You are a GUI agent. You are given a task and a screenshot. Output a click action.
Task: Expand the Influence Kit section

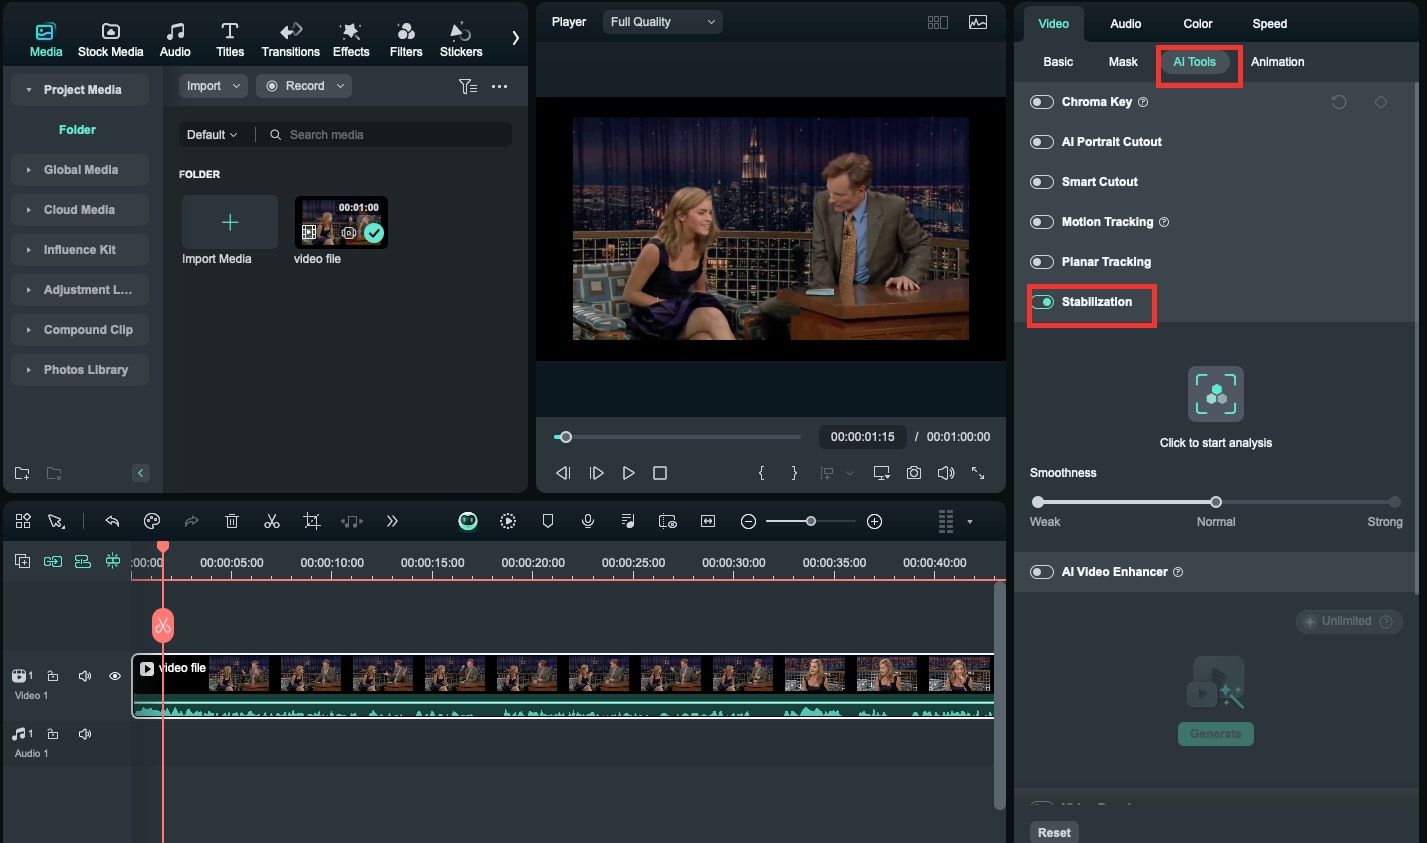click(x=80, y=250)
